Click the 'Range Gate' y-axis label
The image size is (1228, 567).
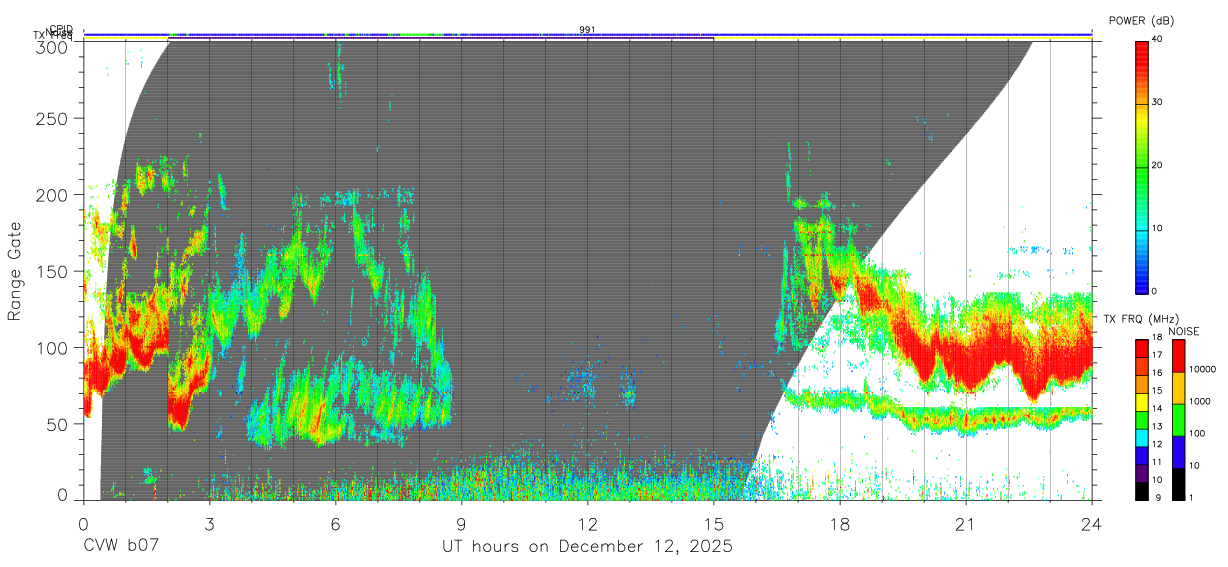point(15,272)
